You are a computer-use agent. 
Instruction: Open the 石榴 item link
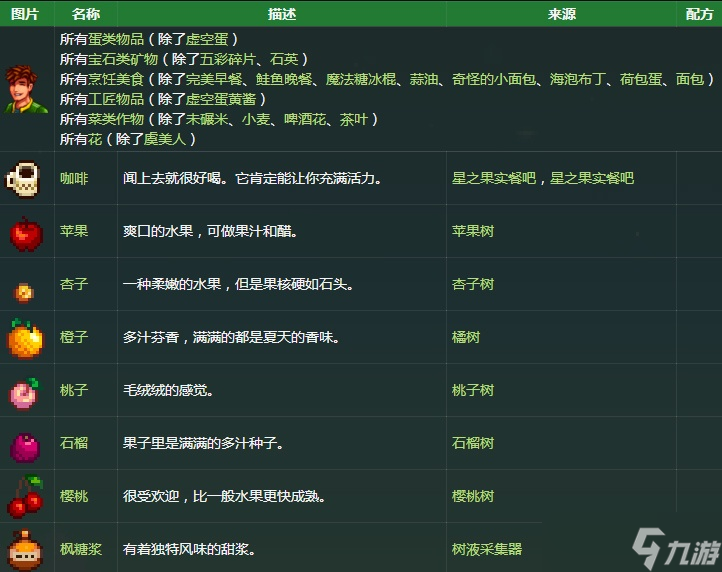(74, 443)
